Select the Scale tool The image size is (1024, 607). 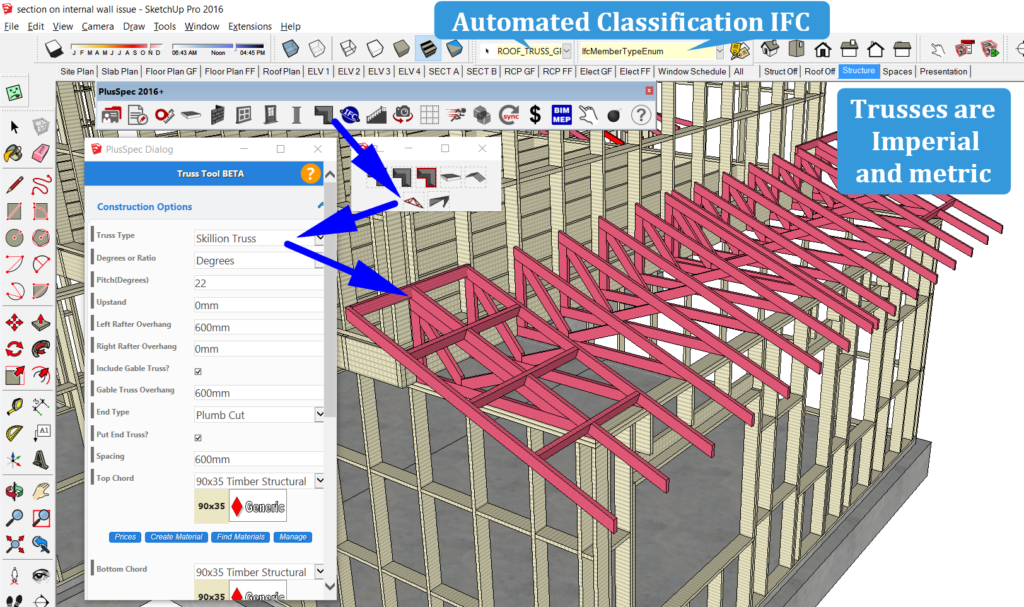tap(14, 375)
